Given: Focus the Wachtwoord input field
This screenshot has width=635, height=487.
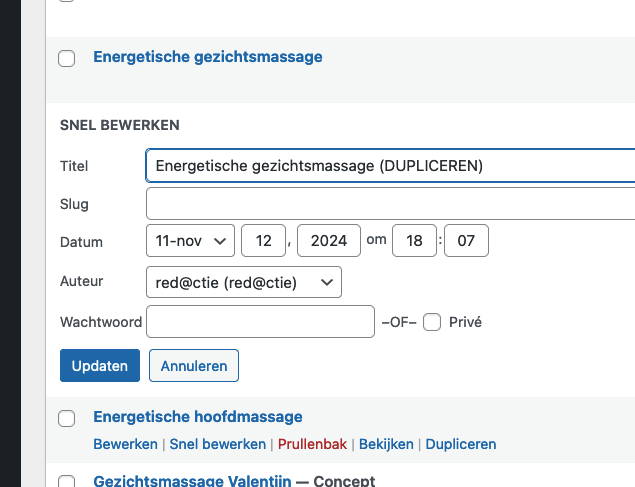Looking at the screenshot, I should tap(260, 322).
